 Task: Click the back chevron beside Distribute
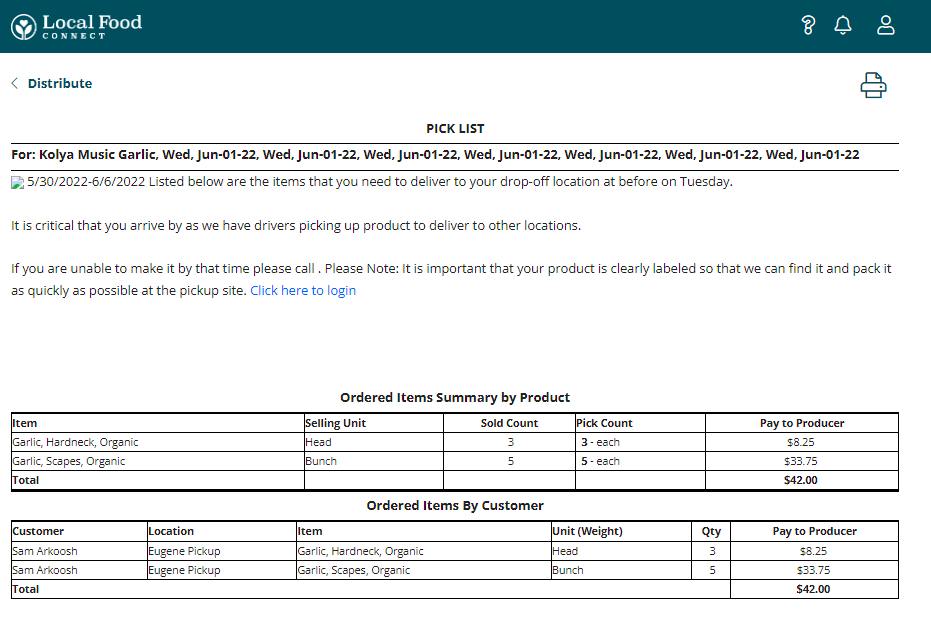(15, 83)
